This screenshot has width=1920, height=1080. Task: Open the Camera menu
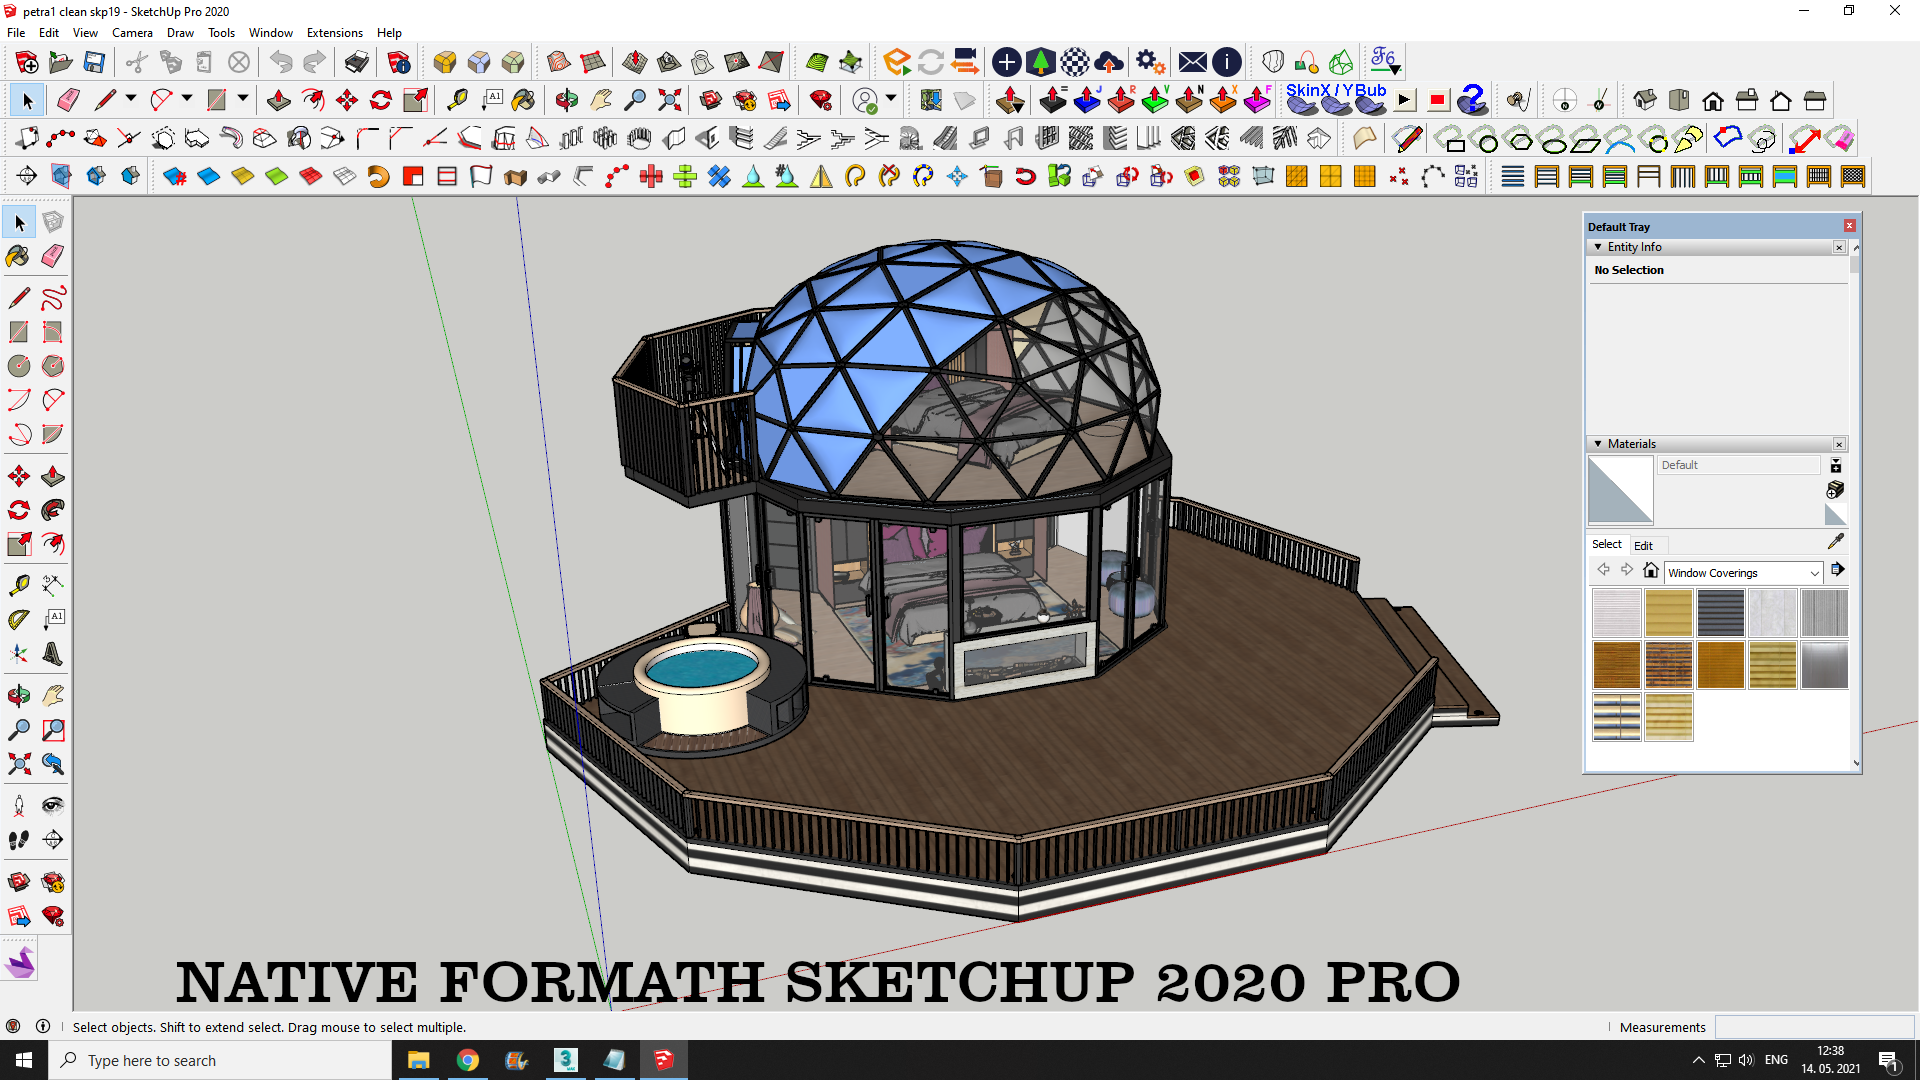(132, 33)
